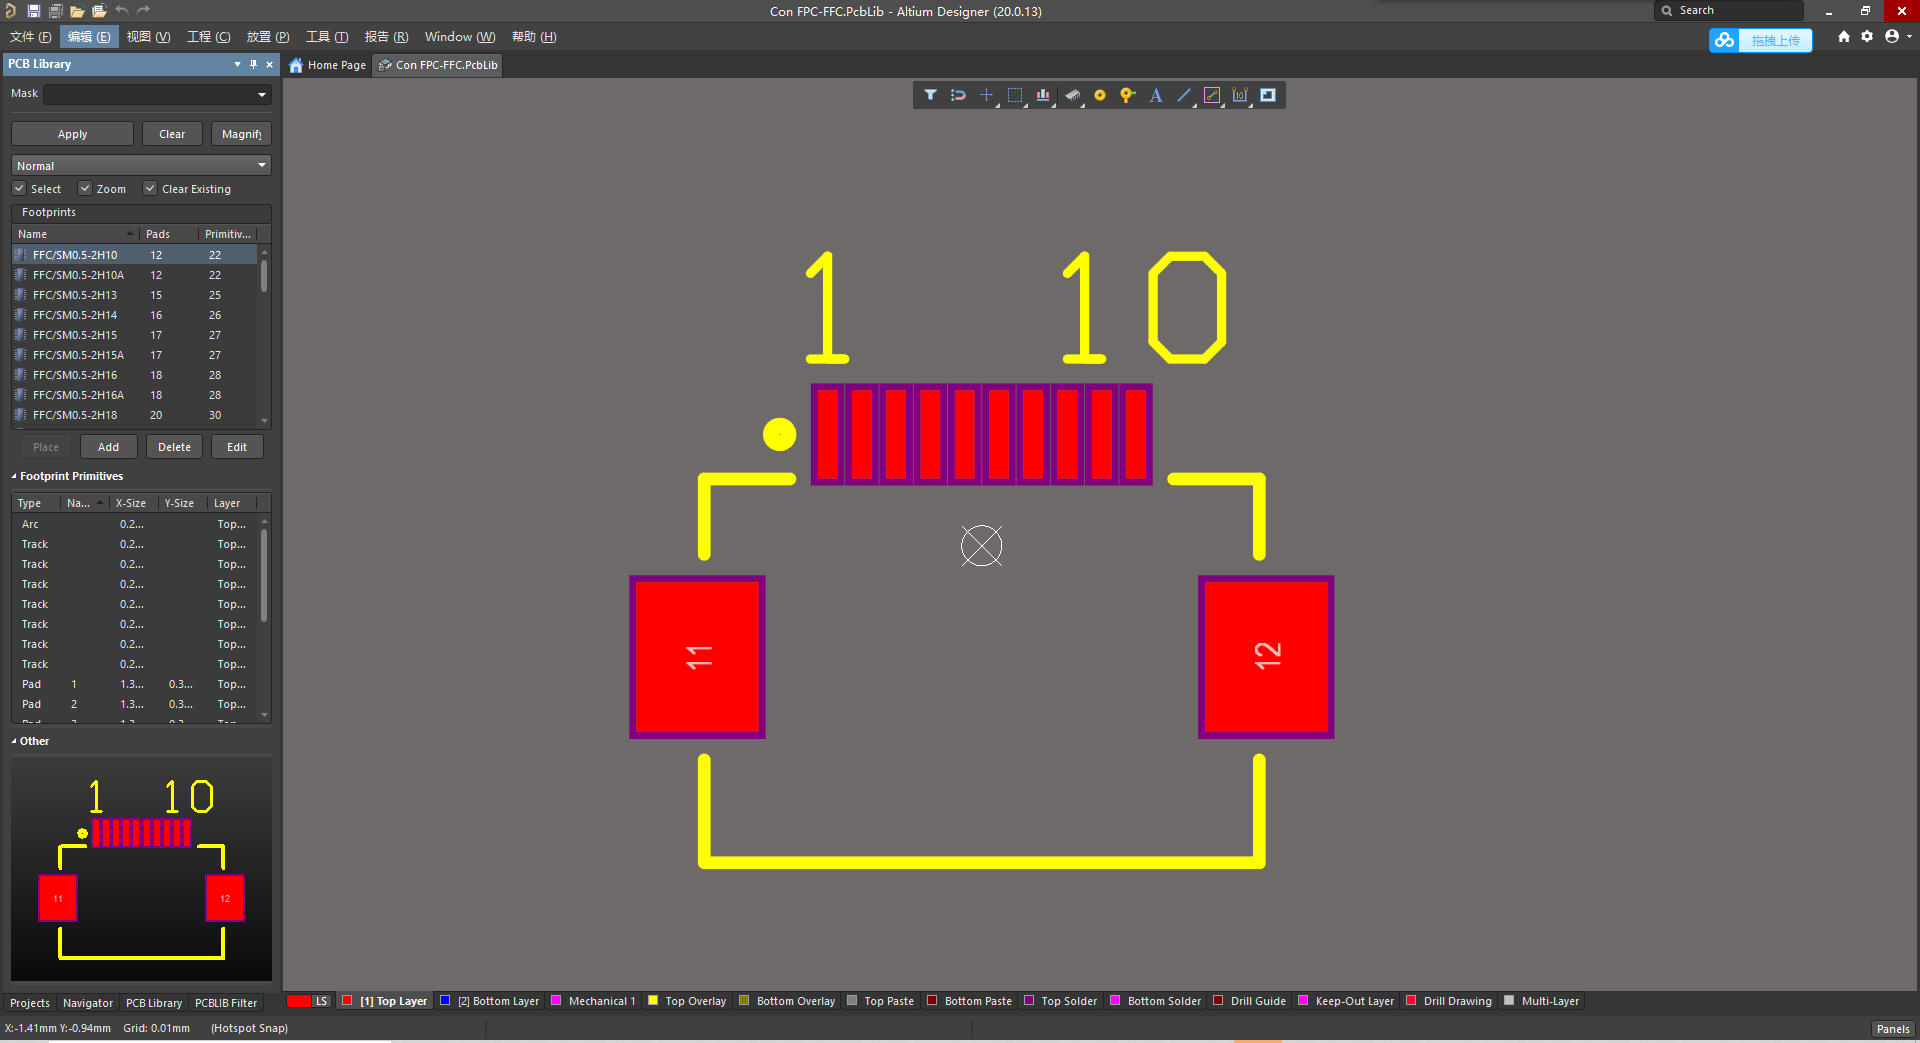Select the Place Pad tool
This screenshot has width=1920, height=1043.
pyautogui.click(x=1100, y=95)
